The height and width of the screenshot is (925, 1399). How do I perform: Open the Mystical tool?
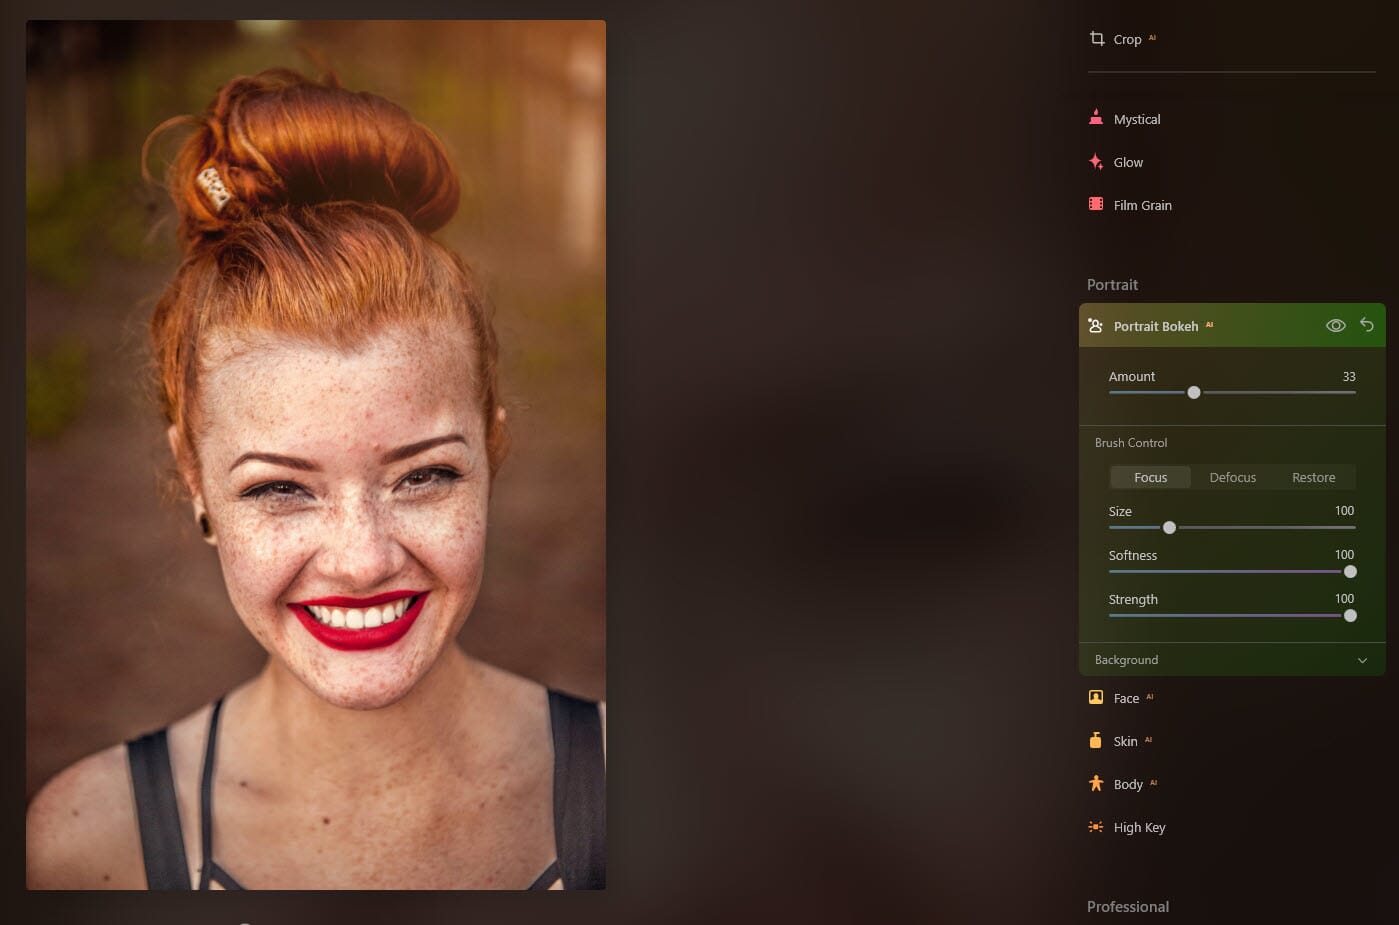1137,119
